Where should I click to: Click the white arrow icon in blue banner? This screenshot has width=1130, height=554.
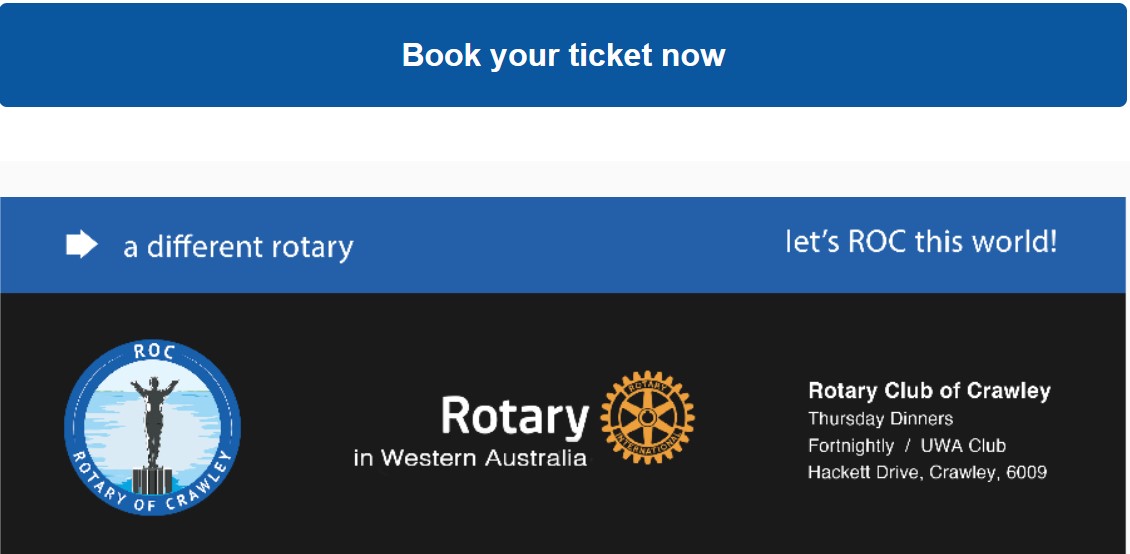tap(81, 245)
